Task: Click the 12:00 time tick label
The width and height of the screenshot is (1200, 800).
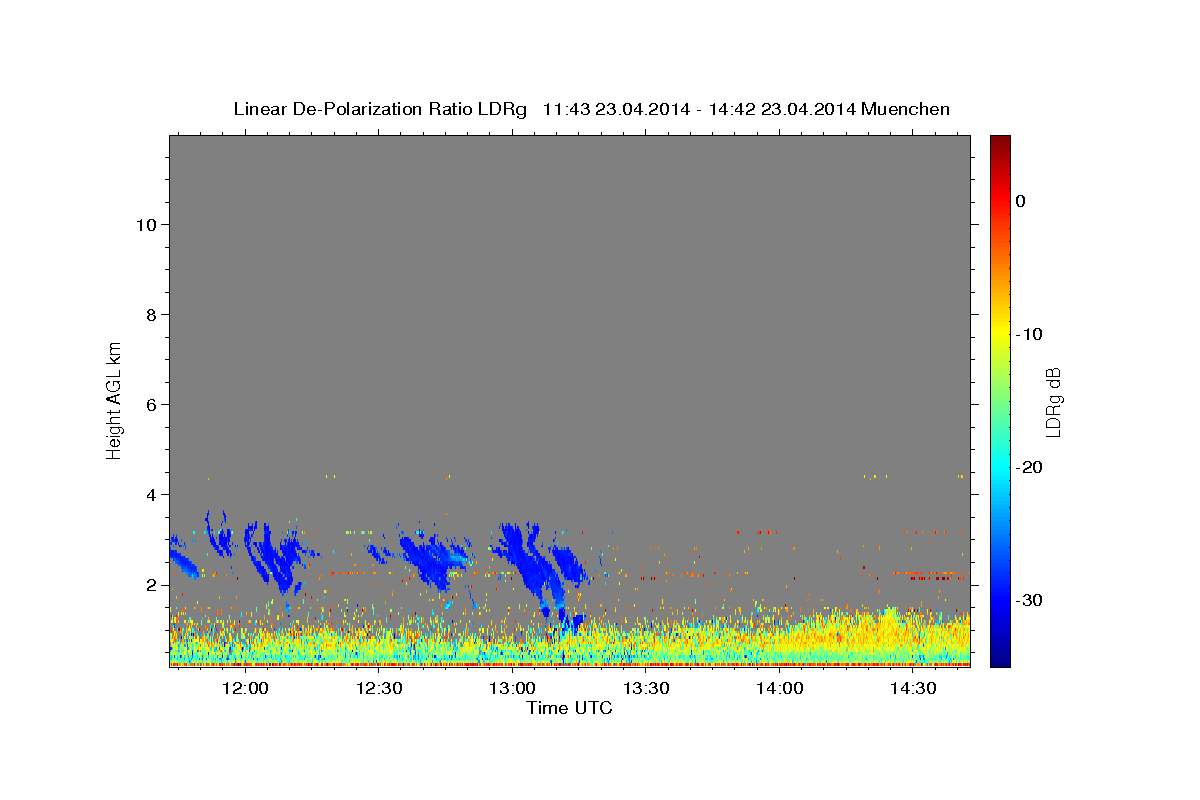Action: [244, 689]
